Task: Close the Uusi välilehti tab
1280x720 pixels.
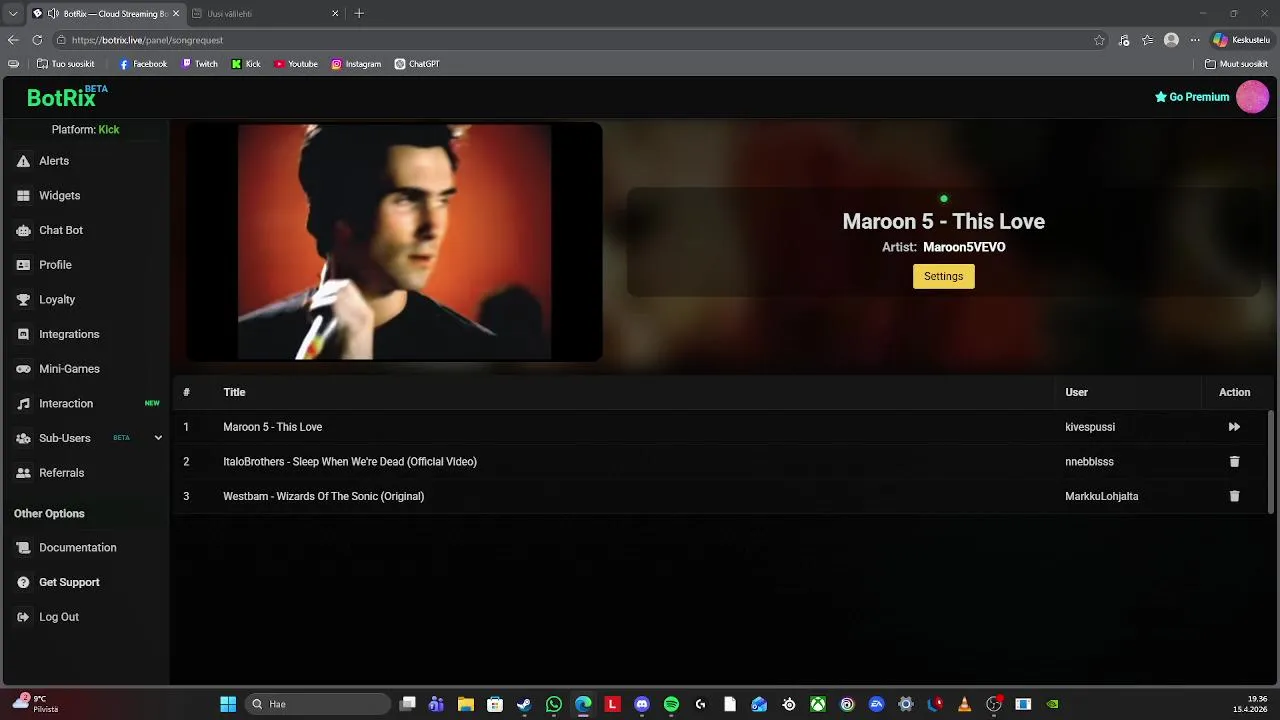Action: [x=335, y=14]
